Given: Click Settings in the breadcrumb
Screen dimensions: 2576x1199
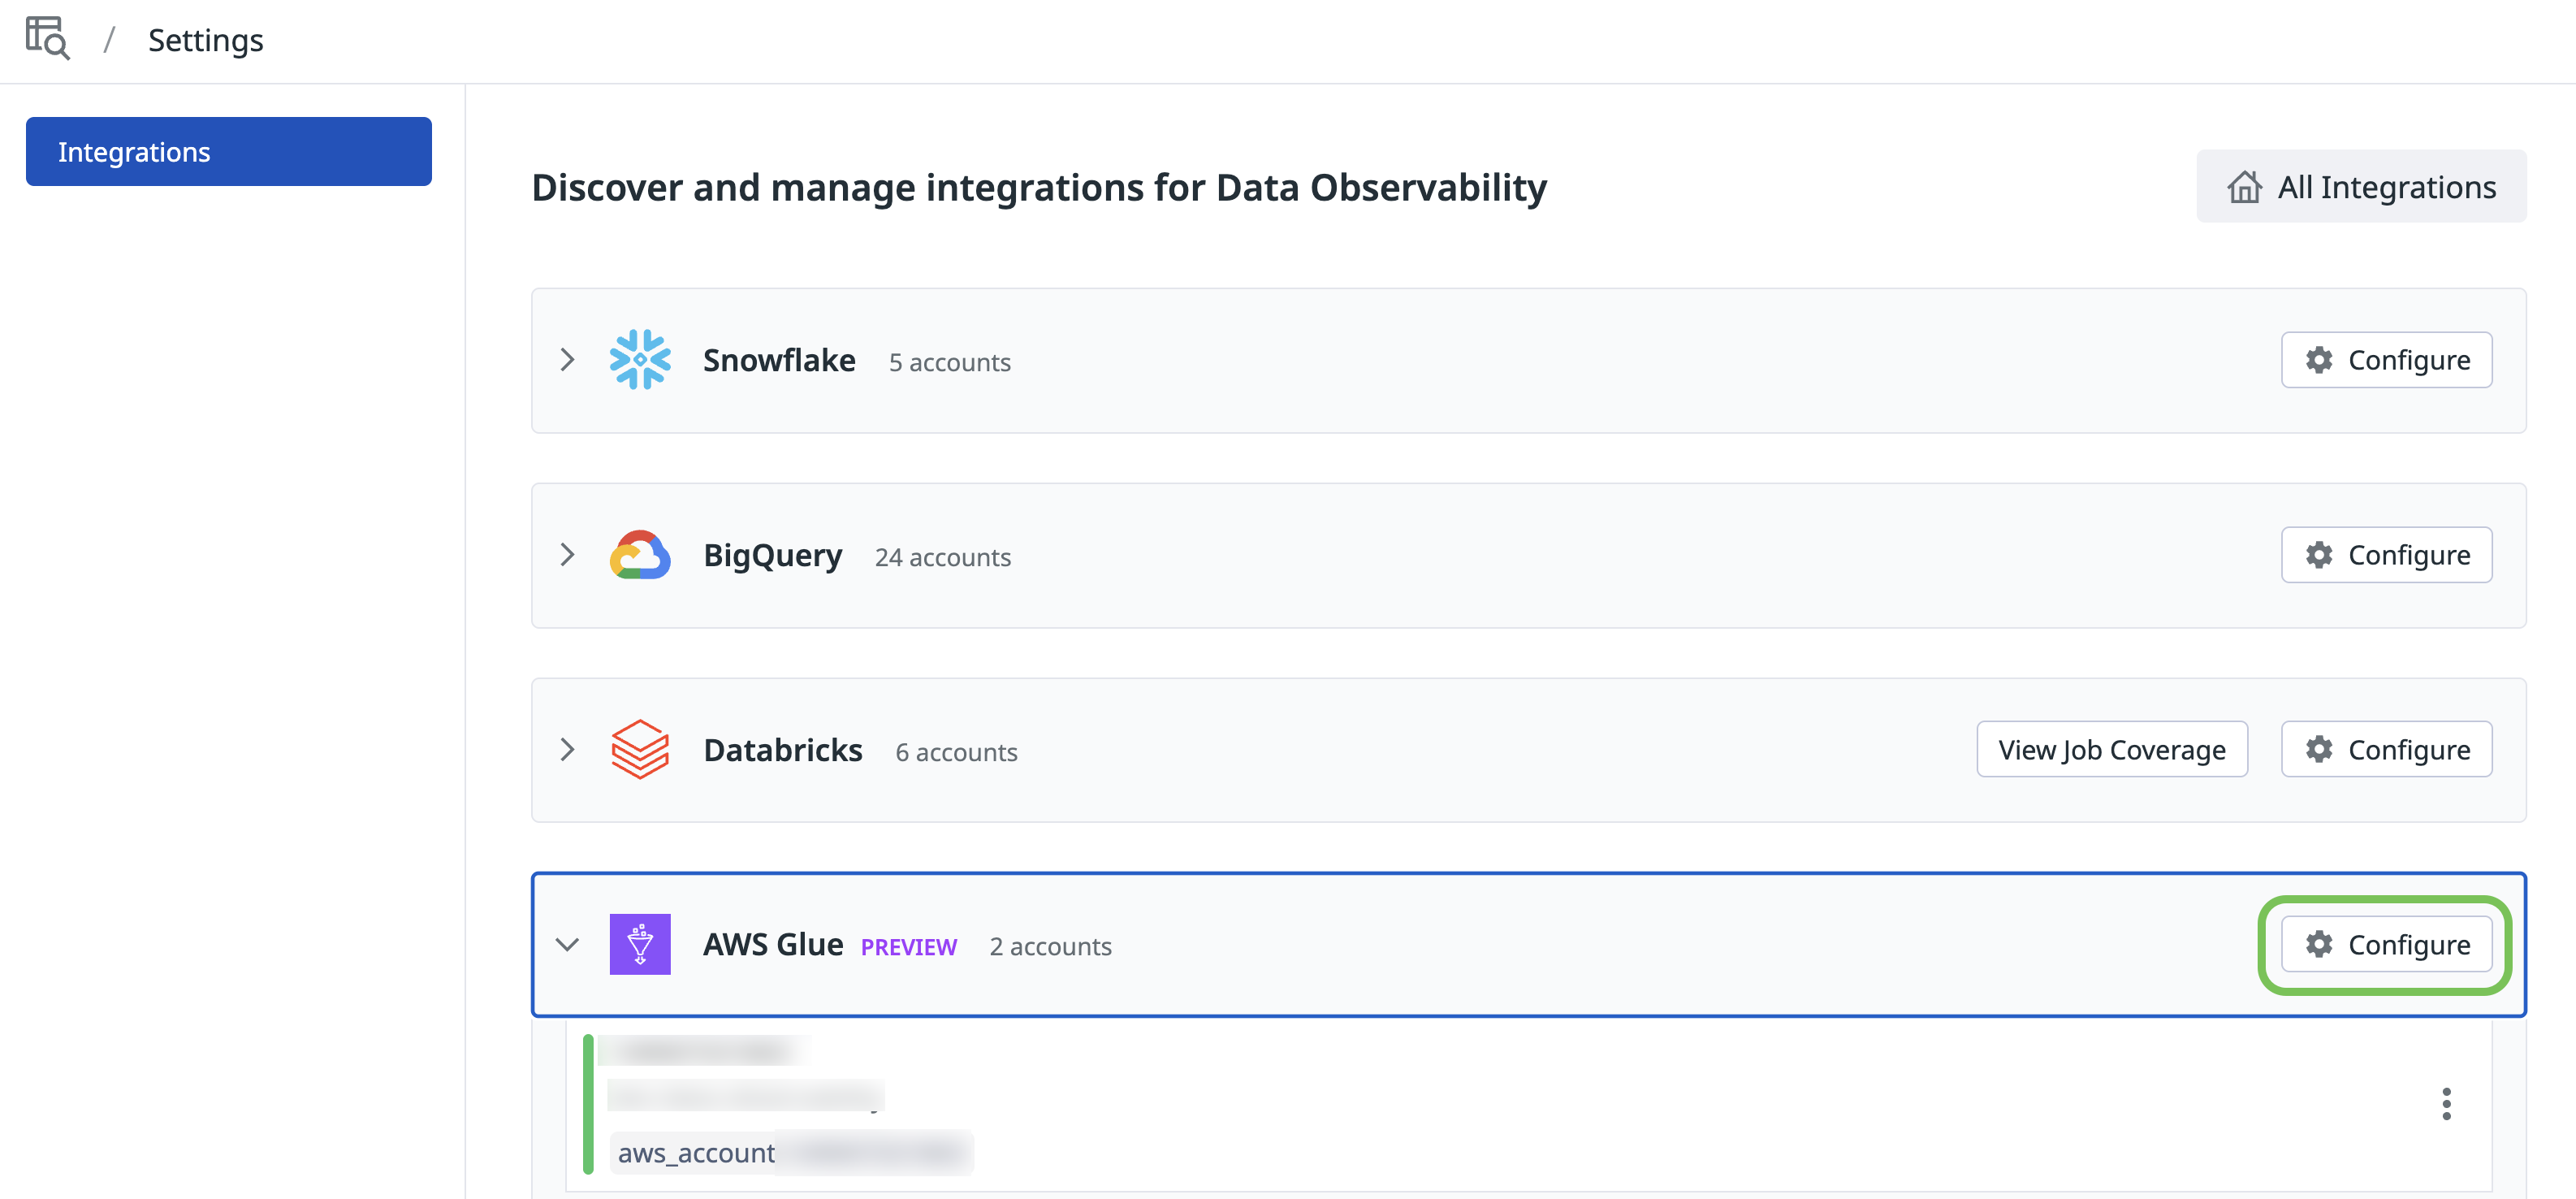Looking at the screenshot, I should coord(205,40).
